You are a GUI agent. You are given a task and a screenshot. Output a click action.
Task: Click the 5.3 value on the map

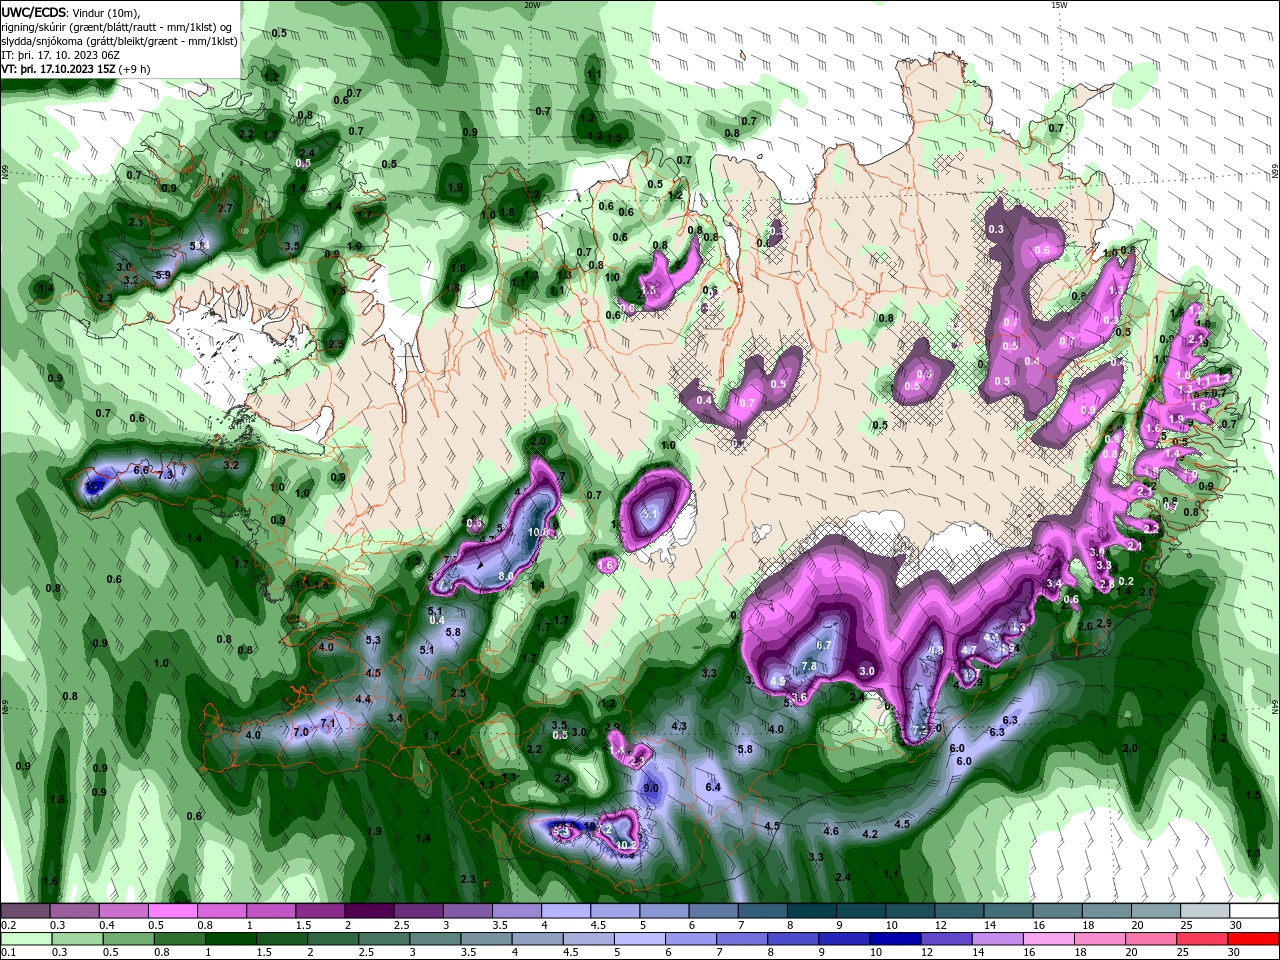click(x=374, y=640)
